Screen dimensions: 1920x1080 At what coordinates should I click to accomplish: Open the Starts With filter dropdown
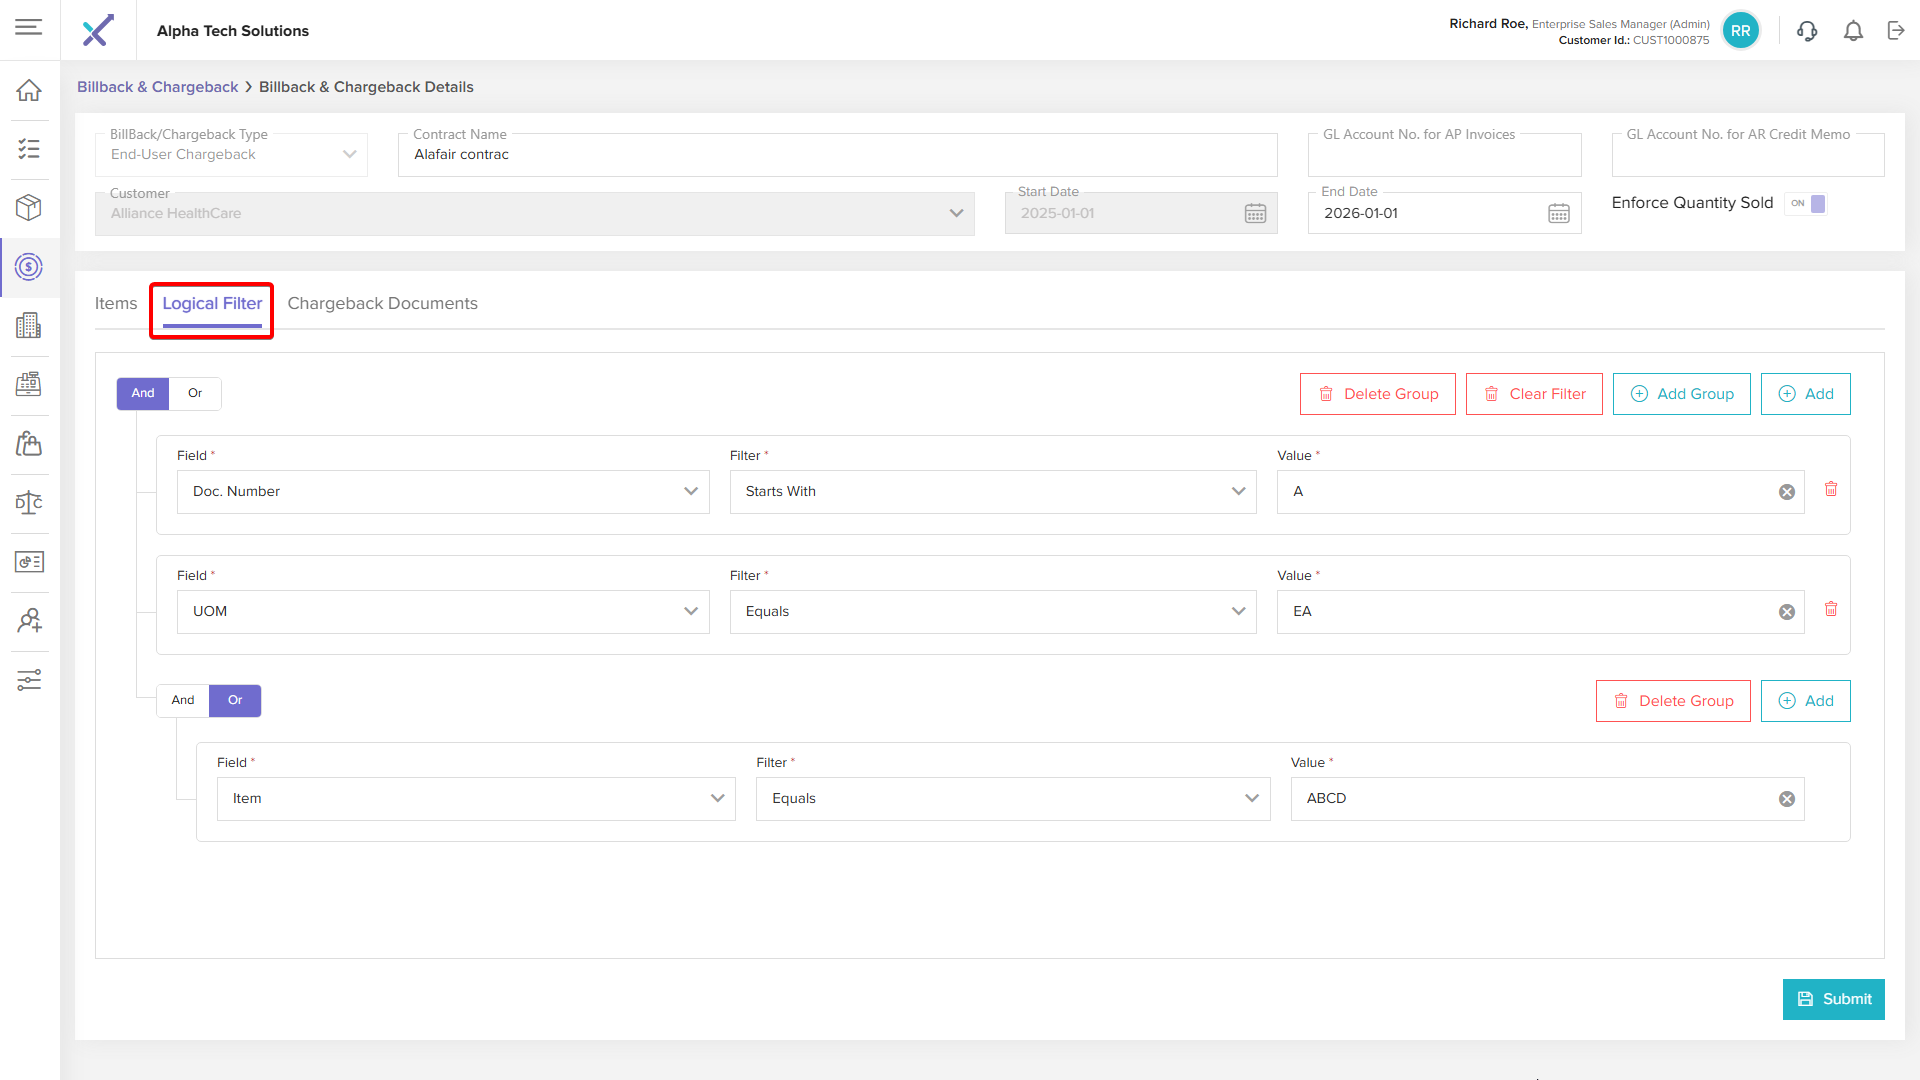tap(1238, 491)
